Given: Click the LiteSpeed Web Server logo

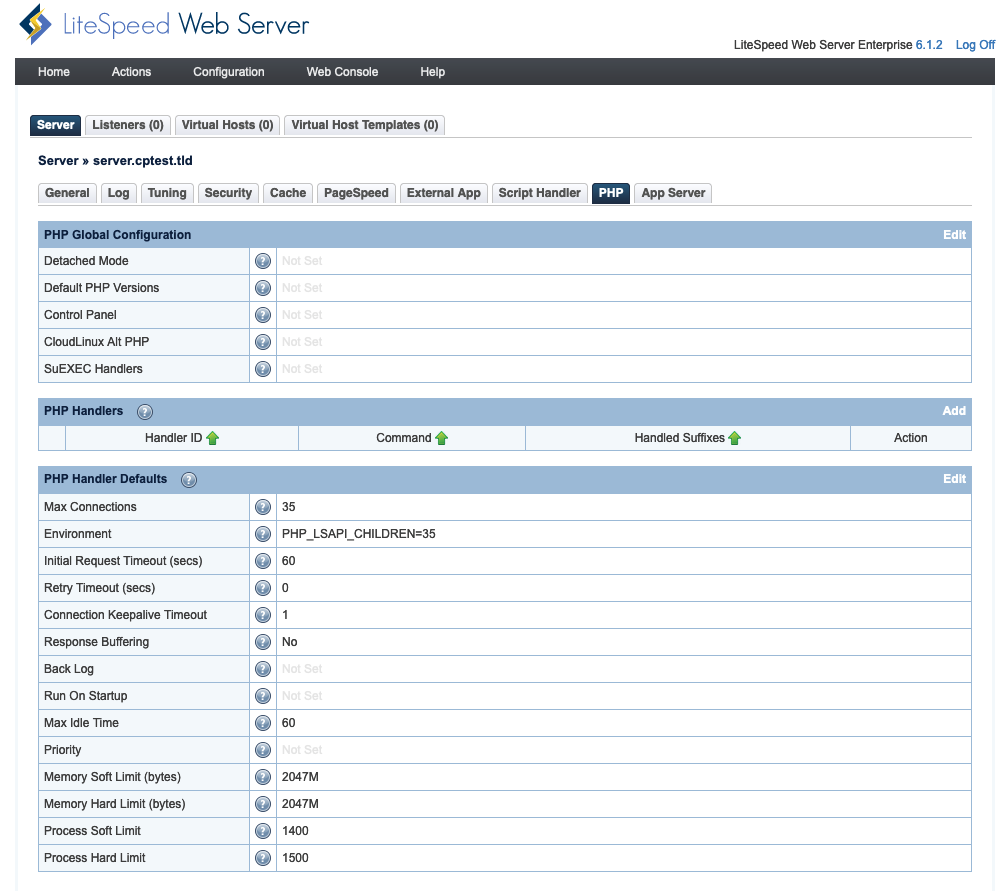Looking at the screenshot, I should [164, 24].
